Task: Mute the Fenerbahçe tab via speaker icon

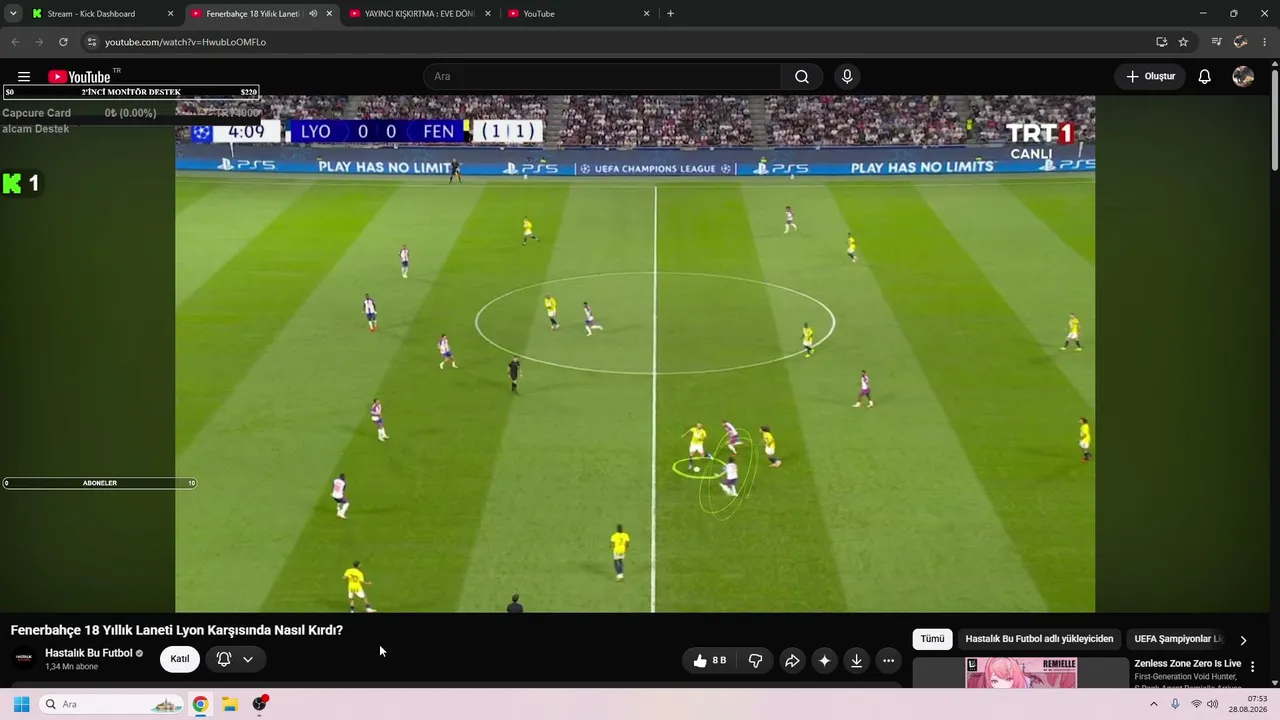Action: (x=313, y=14)
